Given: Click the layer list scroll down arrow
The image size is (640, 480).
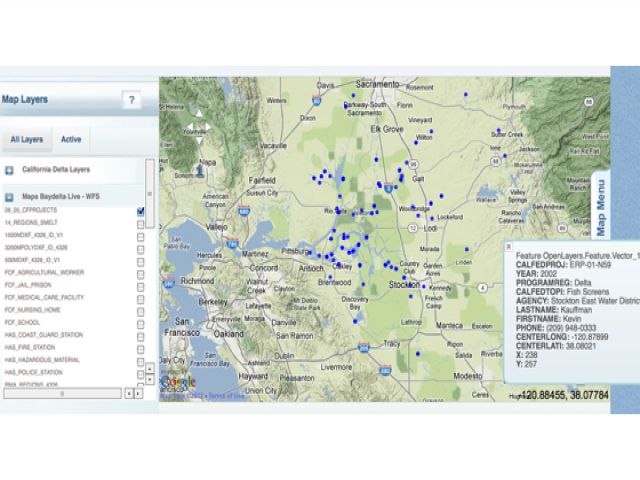Looking at the screenshot, I should (150, 379).
